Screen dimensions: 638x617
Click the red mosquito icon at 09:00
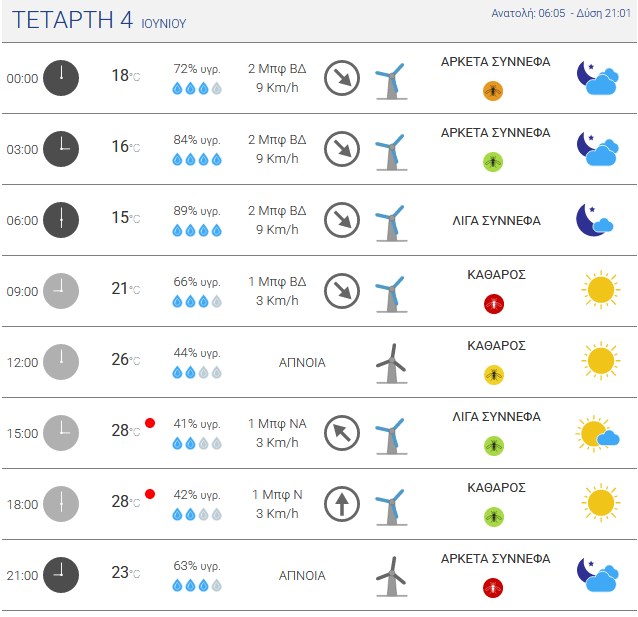[x=494, y=304]
